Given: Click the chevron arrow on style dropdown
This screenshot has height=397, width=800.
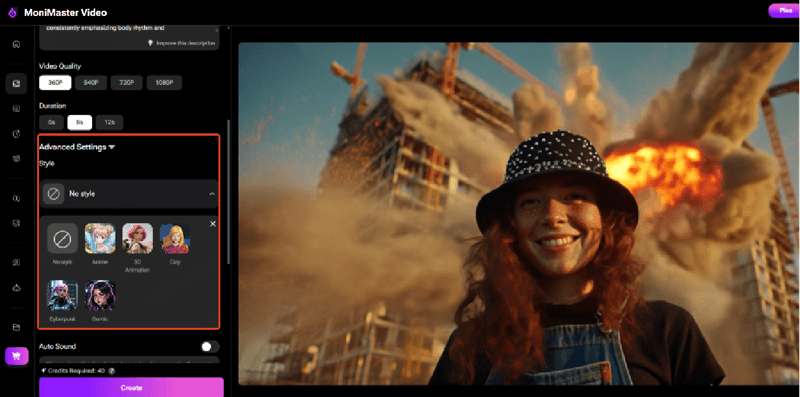Looking at the screenshot, I should tap(212, 194).
